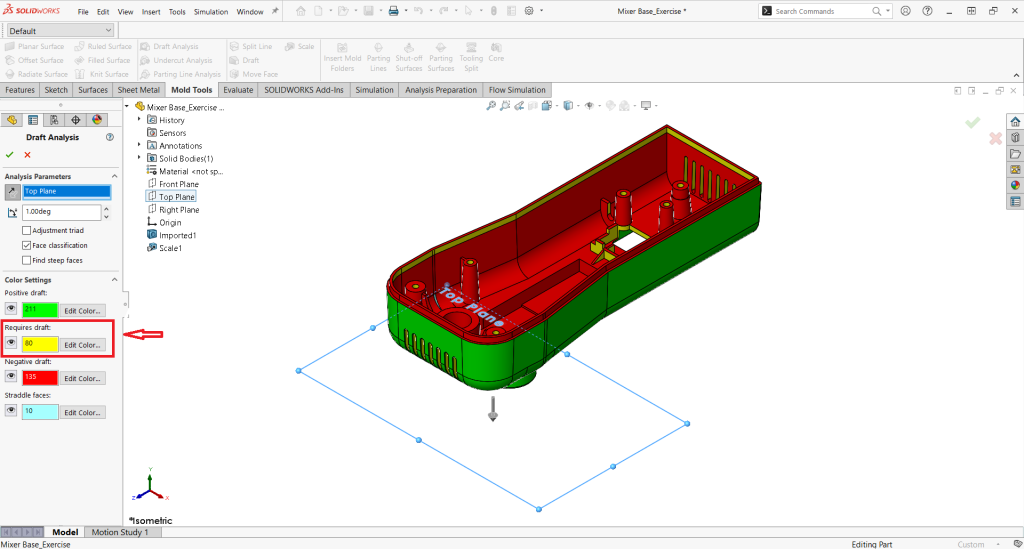This screenshot has height=549, width=1024.
Task: Click Edit Color for Requires draft
Action: [x=83, y=345]
